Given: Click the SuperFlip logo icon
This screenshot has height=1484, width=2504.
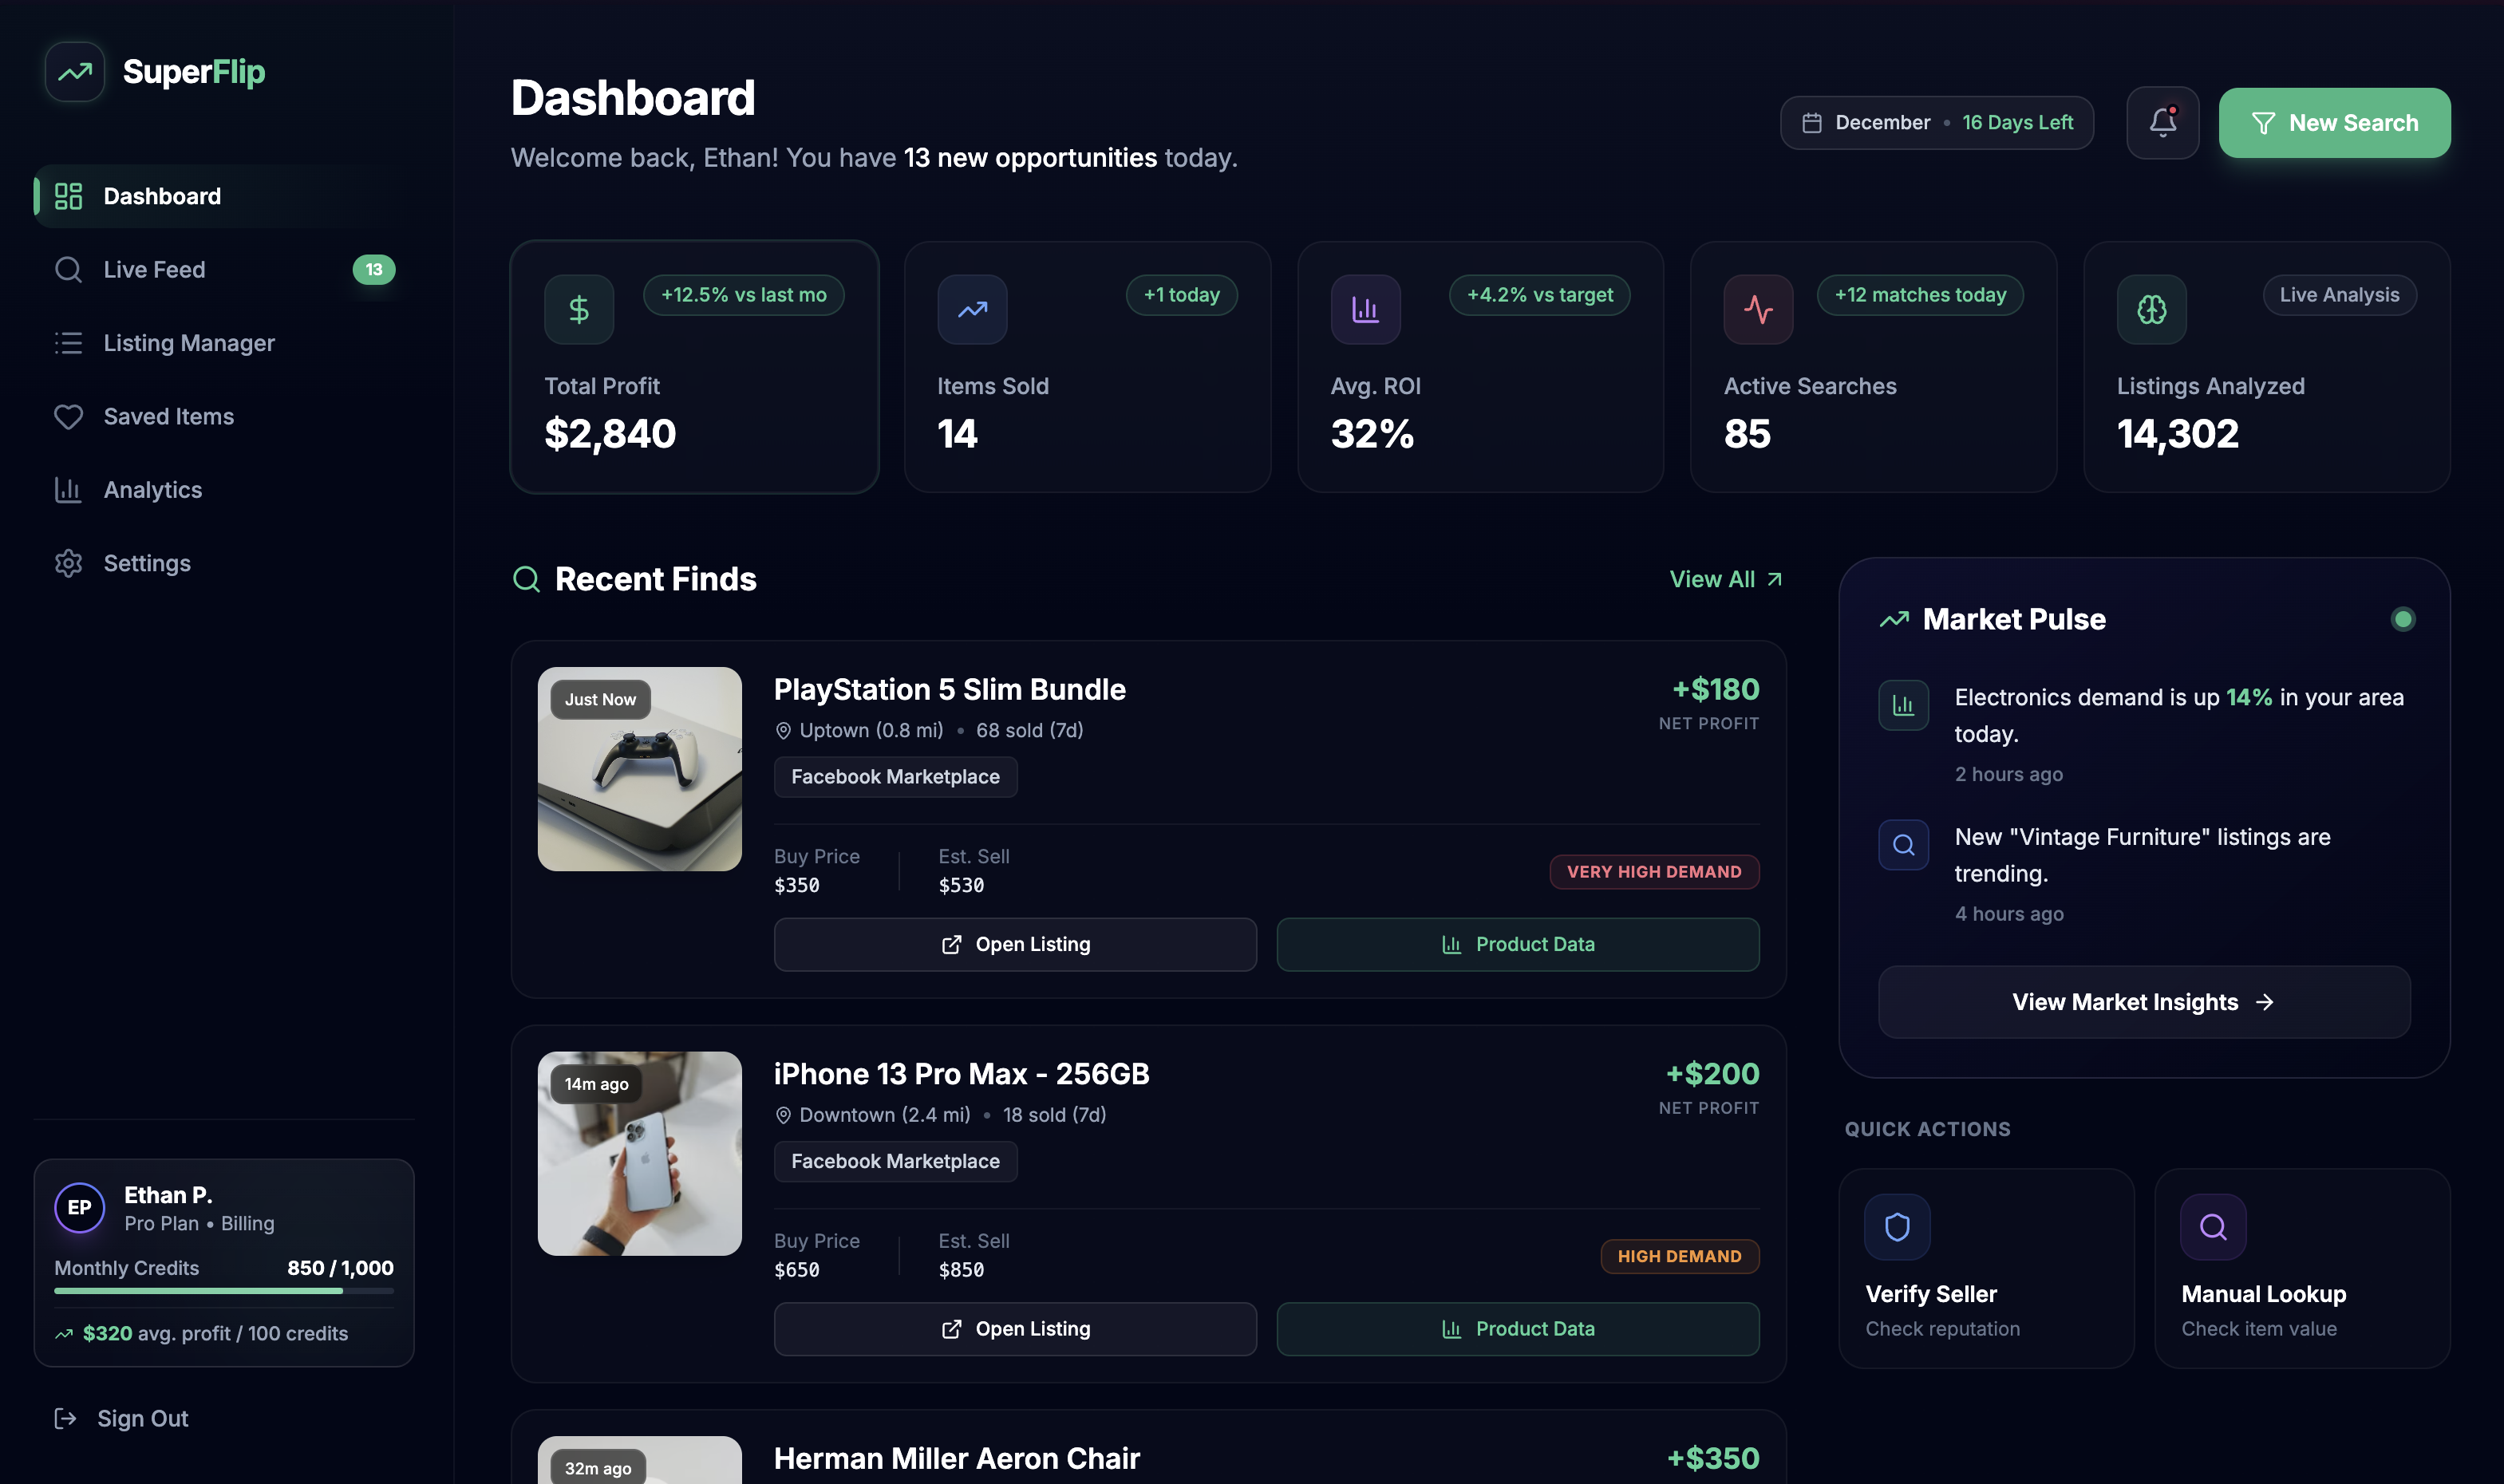Looking at the screenshot, I should pos(74,71).
